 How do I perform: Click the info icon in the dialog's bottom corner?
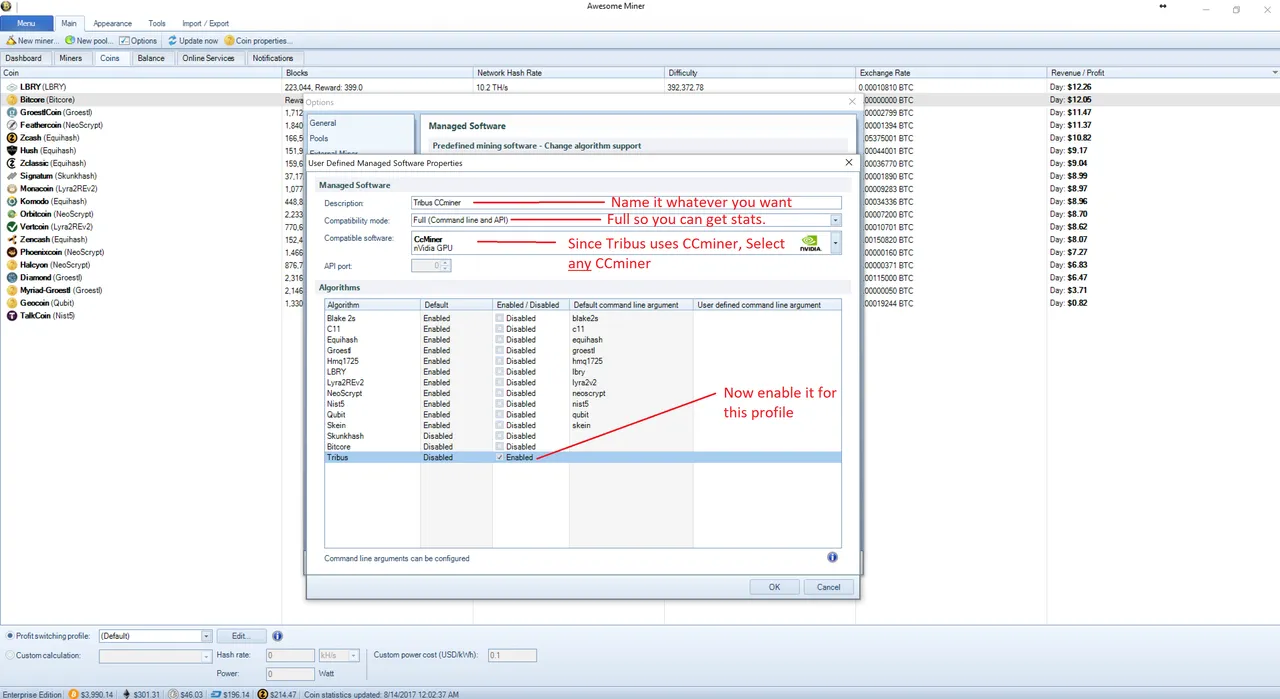click(832, 557)
